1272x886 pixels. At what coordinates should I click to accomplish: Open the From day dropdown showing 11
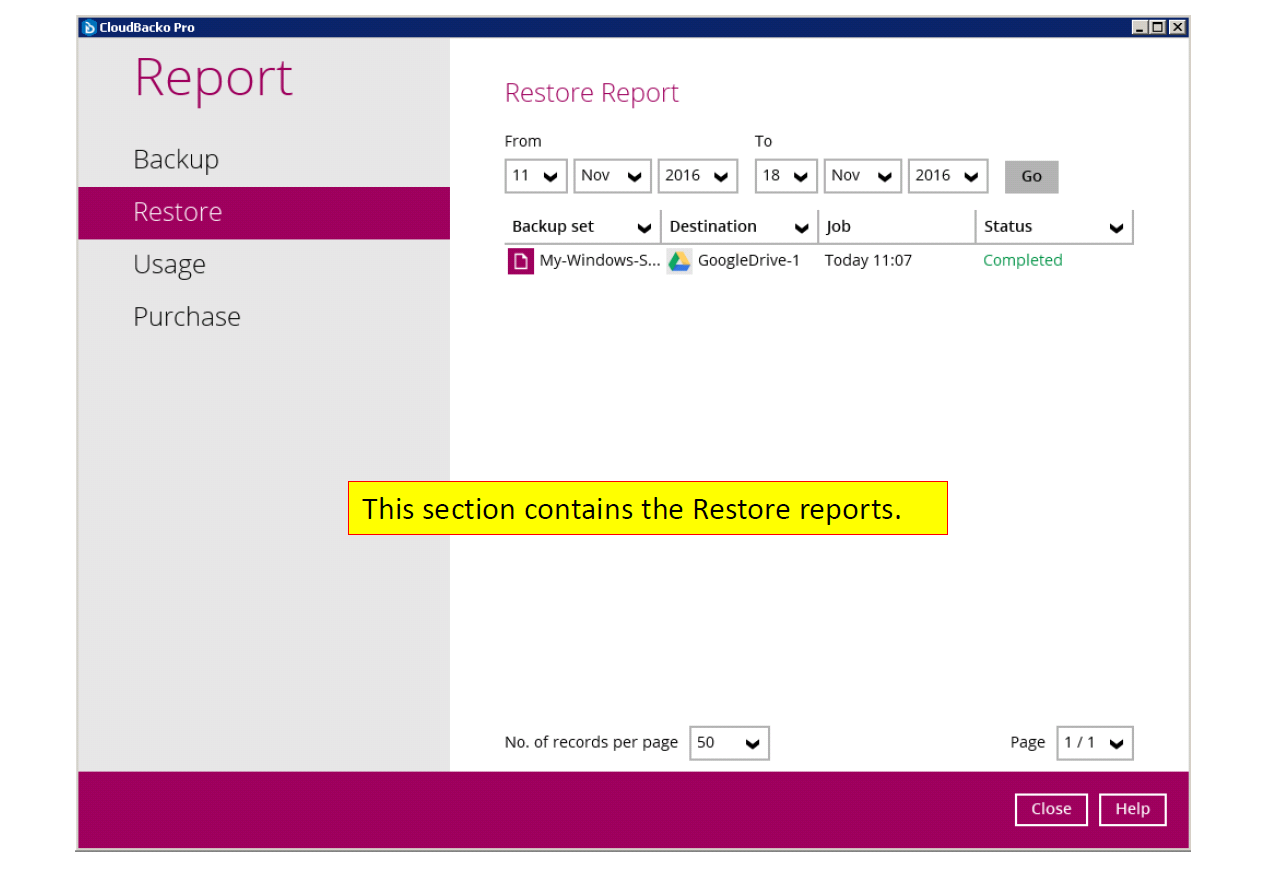coord(536,176)
